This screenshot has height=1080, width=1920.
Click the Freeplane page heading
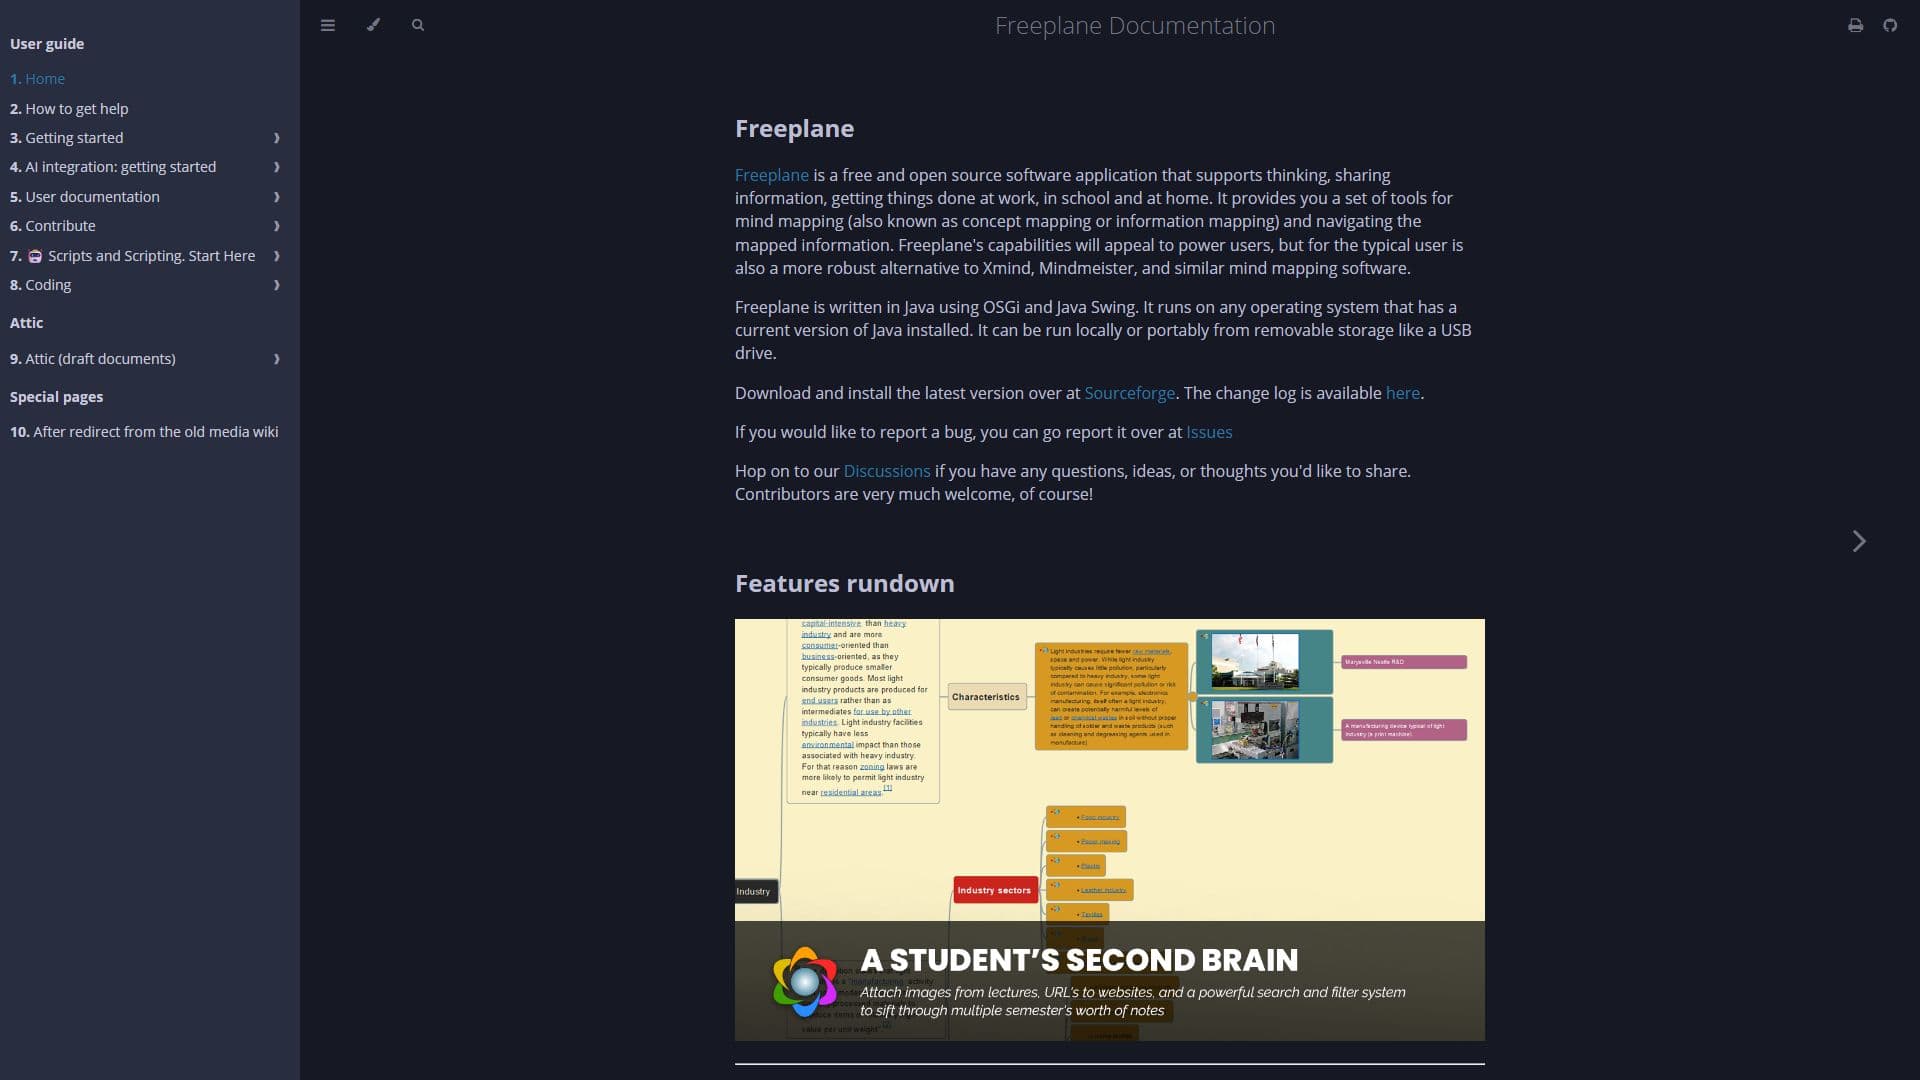point(794,128)
